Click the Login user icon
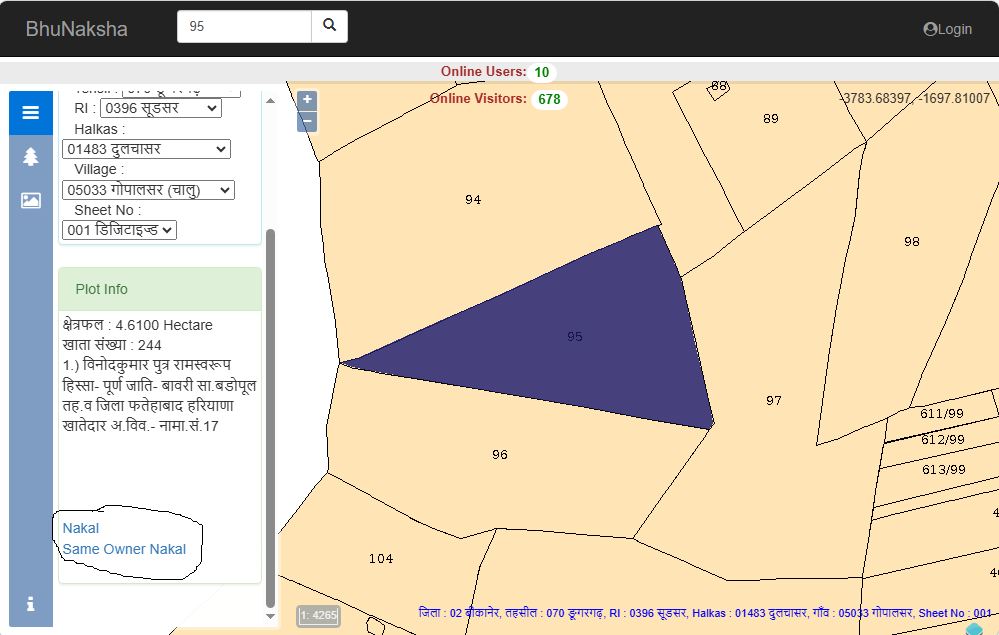The width and height of the screenshot is (999, 635). (x=930, y=29)
